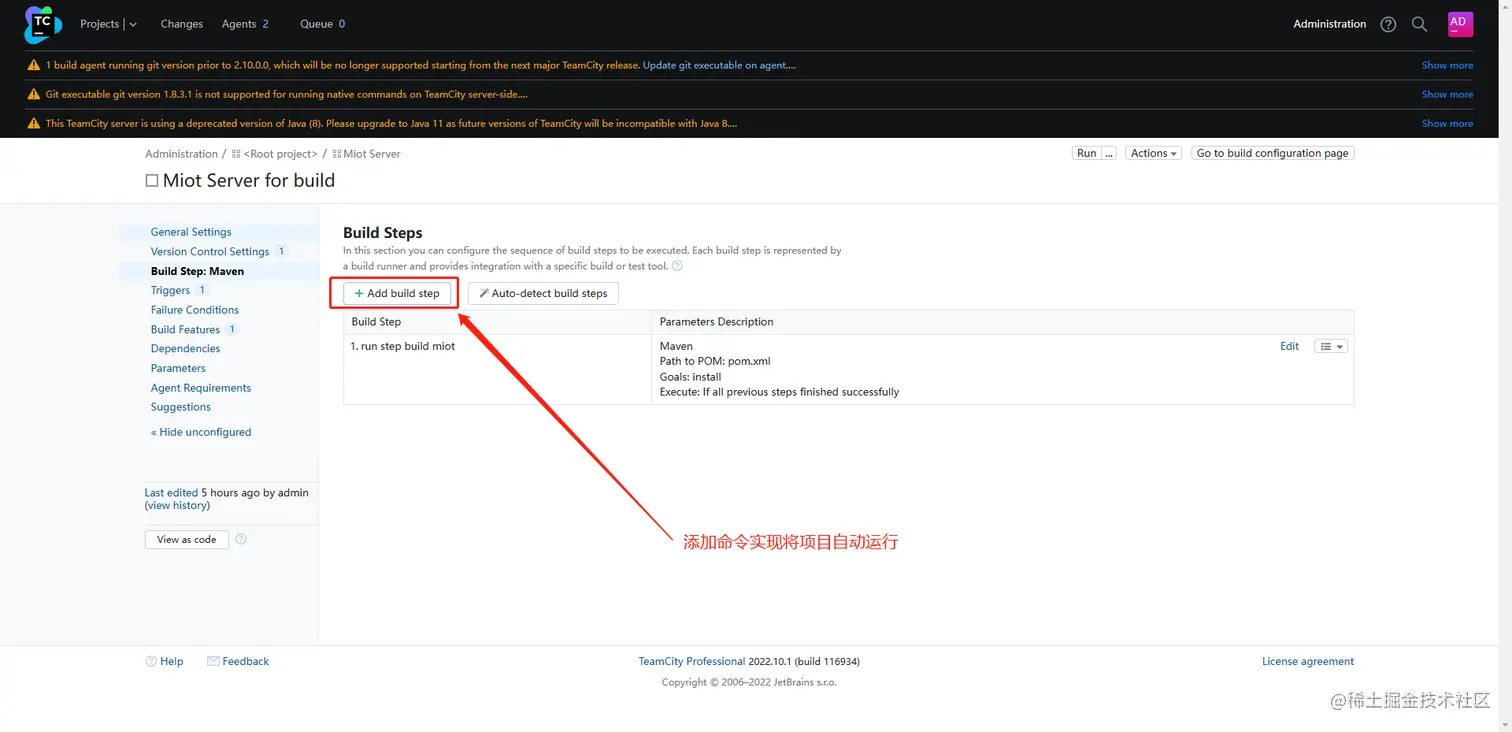Open the AD user avatar menu
The image size is (1512, 732).
tap(1460, 24)
